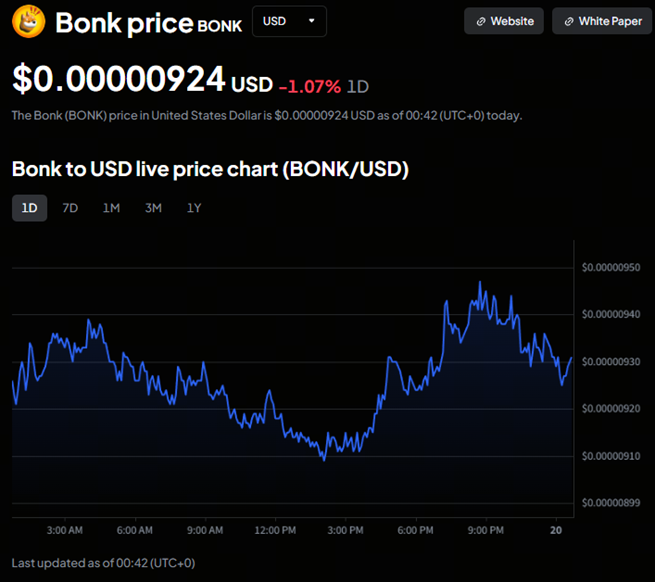Click the 3:00 PM time axis label
The height and width of the screenshot is (582, 655).
pyautogui.click(x=345, y=529)
